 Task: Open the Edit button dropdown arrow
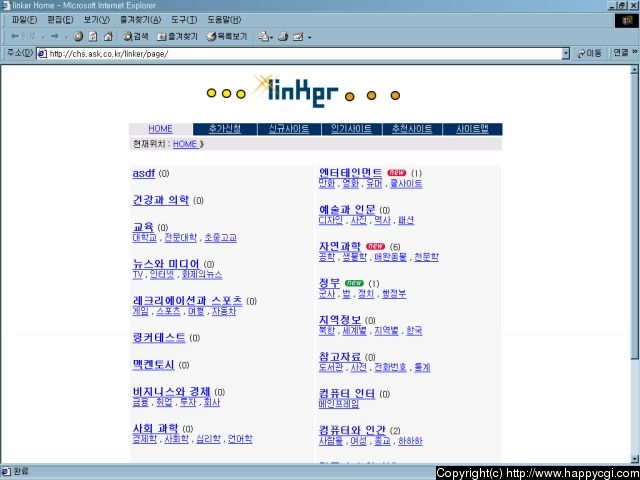309,38
